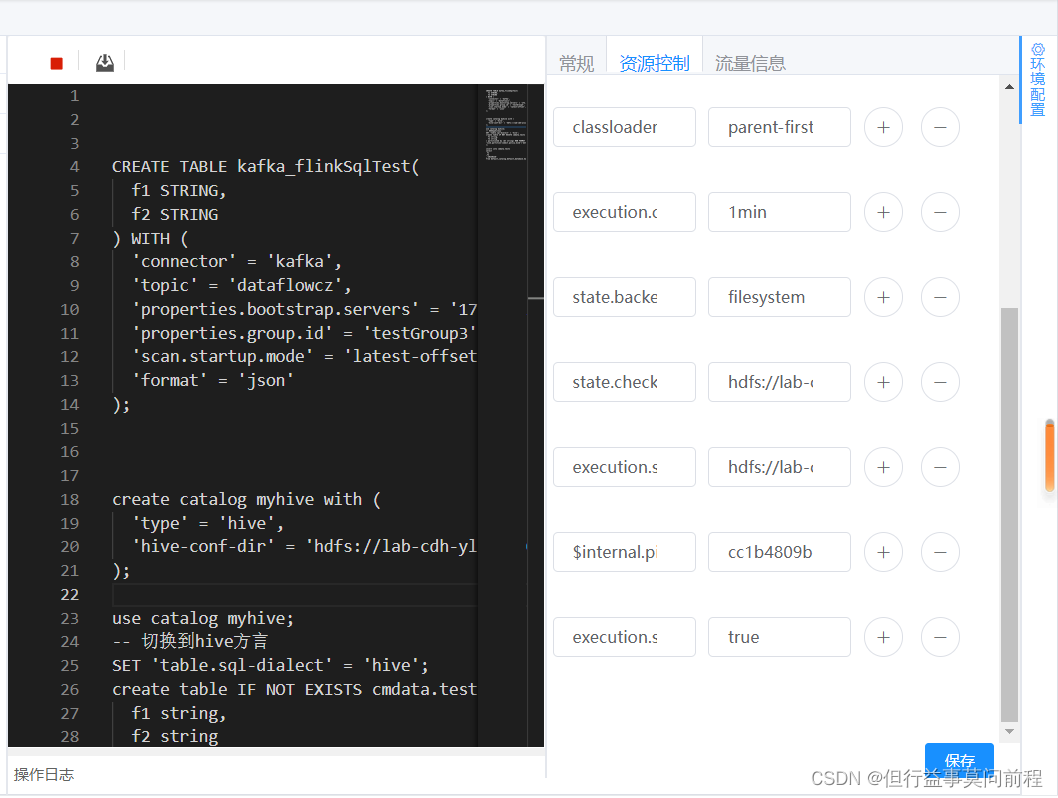This screenshot has height=798, width=1058.
Task: Add a row after $internal.pi entry
Action: (x=883, y=552)
